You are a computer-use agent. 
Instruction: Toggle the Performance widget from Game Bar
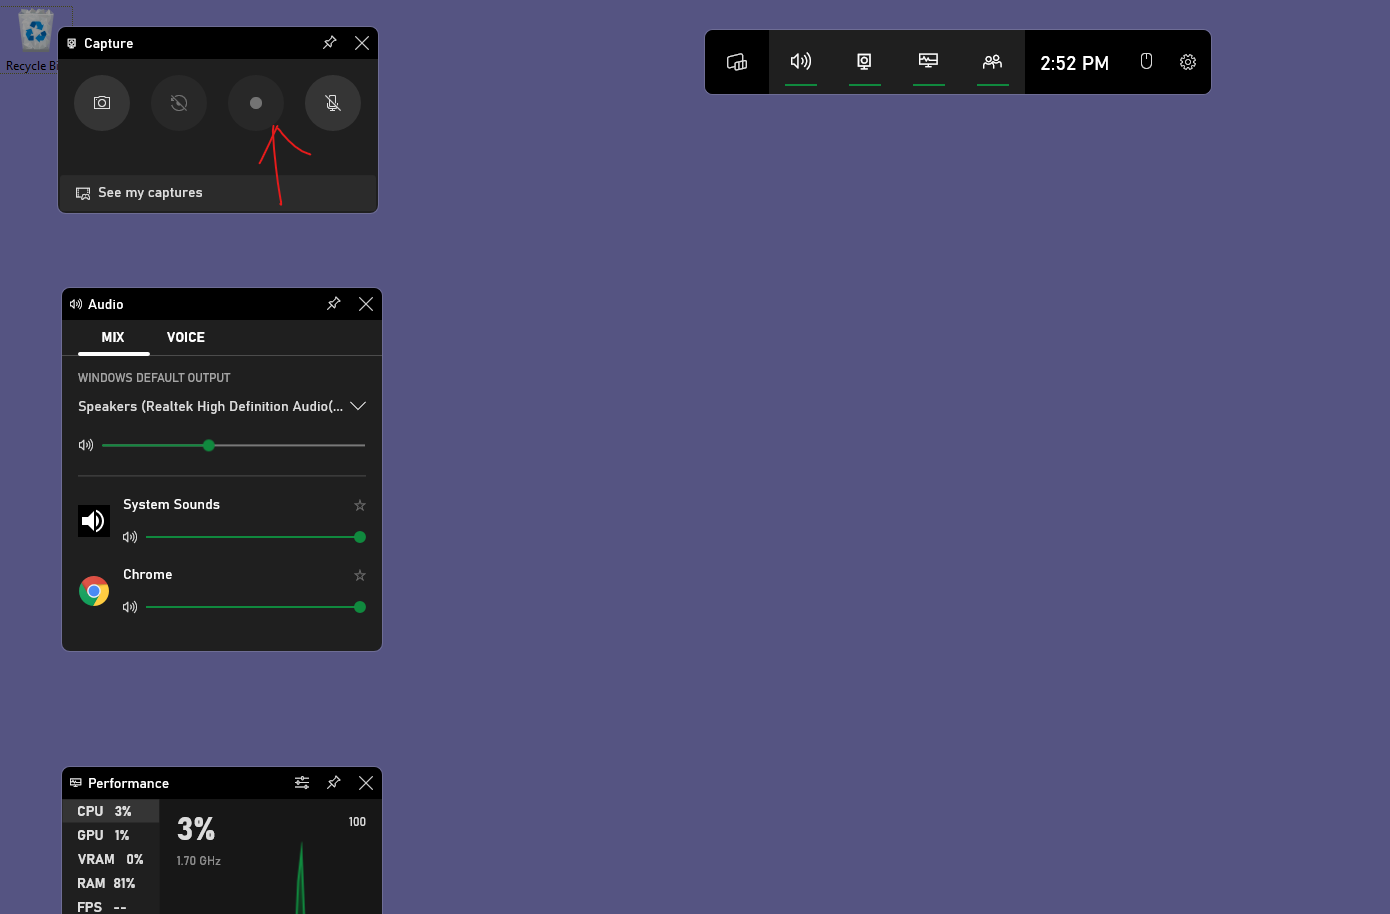(x=929, y=62)
